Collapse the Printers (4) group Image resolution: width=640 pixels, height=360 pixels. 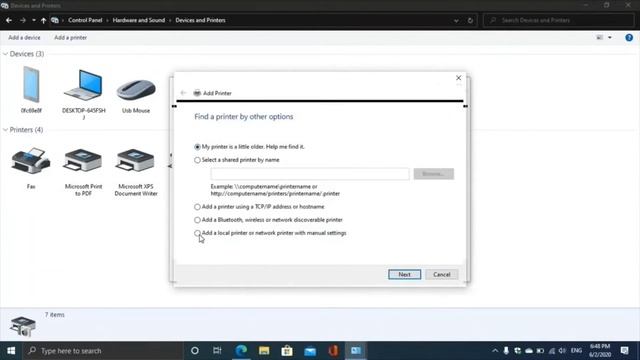point(5,130)
